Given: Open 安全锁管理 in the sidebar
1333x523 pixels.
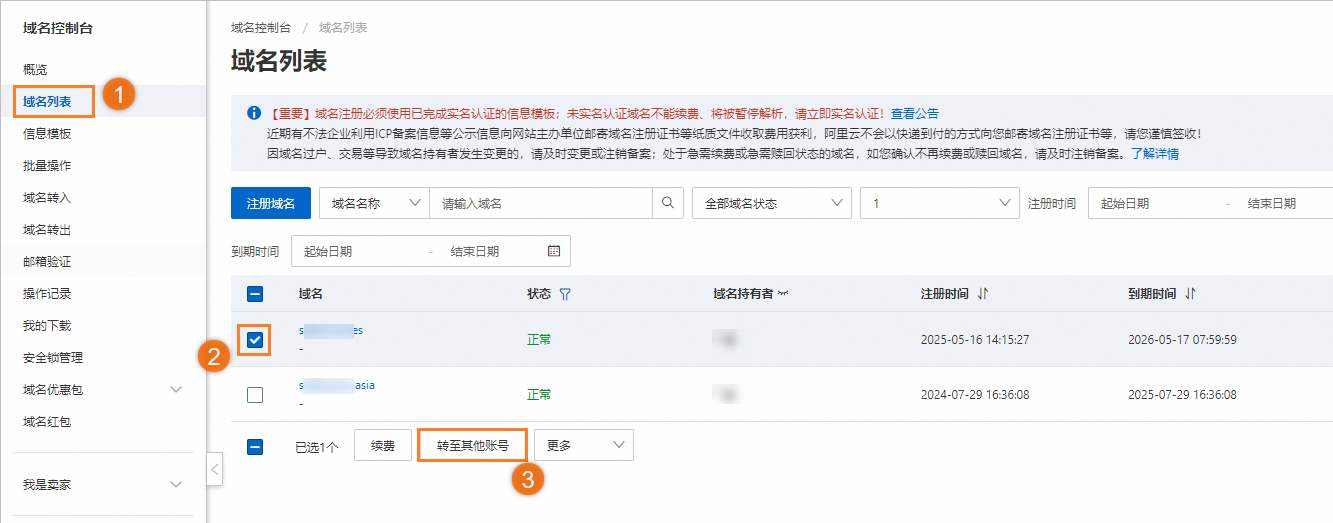Looking at the screenshot, I should [53, 357].
